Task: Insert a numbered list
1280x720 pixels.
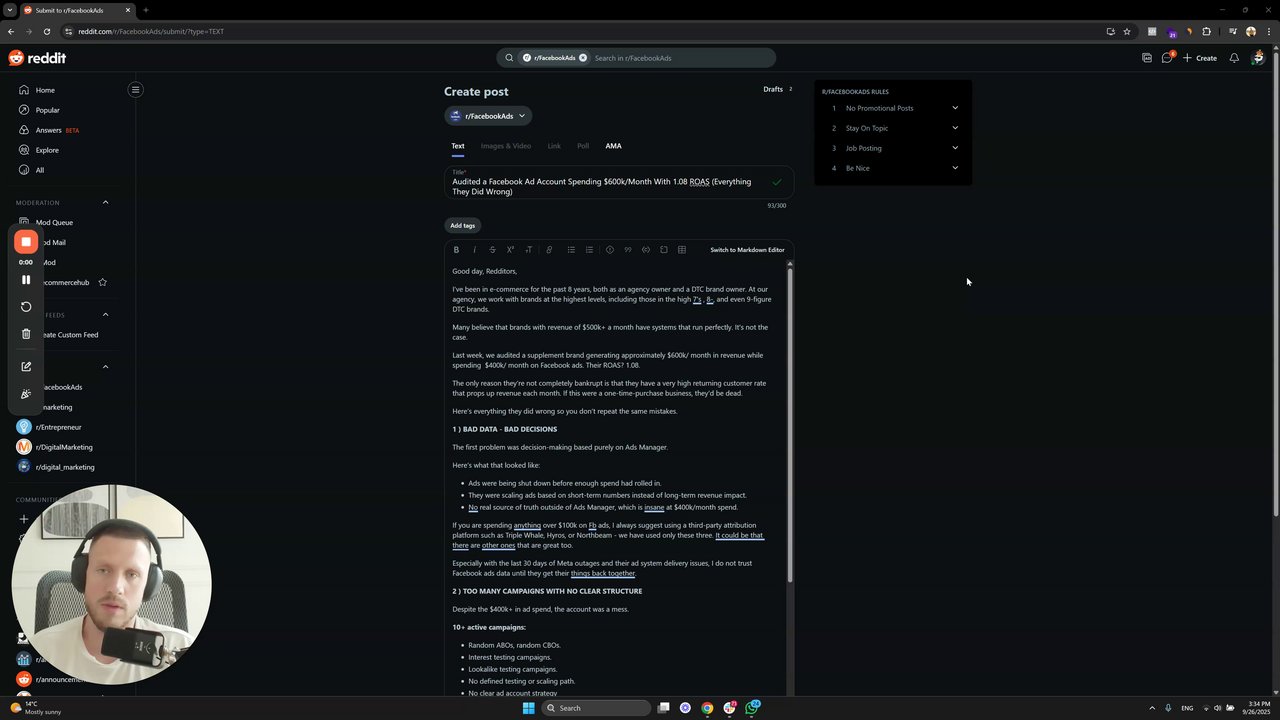Action: (x=589, y=250)
